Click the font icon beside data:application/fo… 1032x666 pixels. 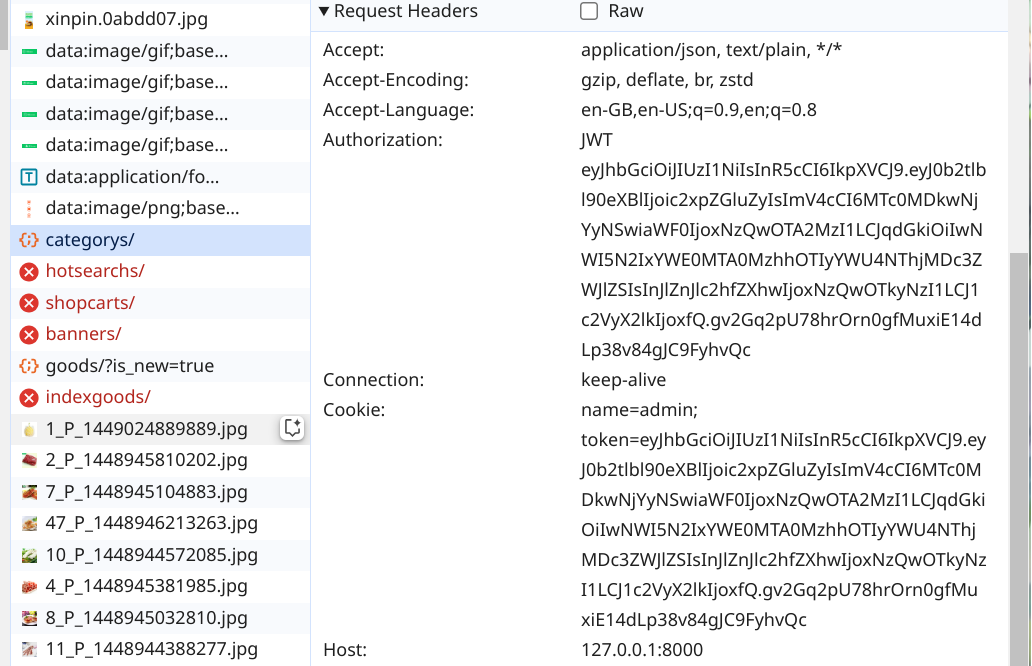click(x=29, y=178)
